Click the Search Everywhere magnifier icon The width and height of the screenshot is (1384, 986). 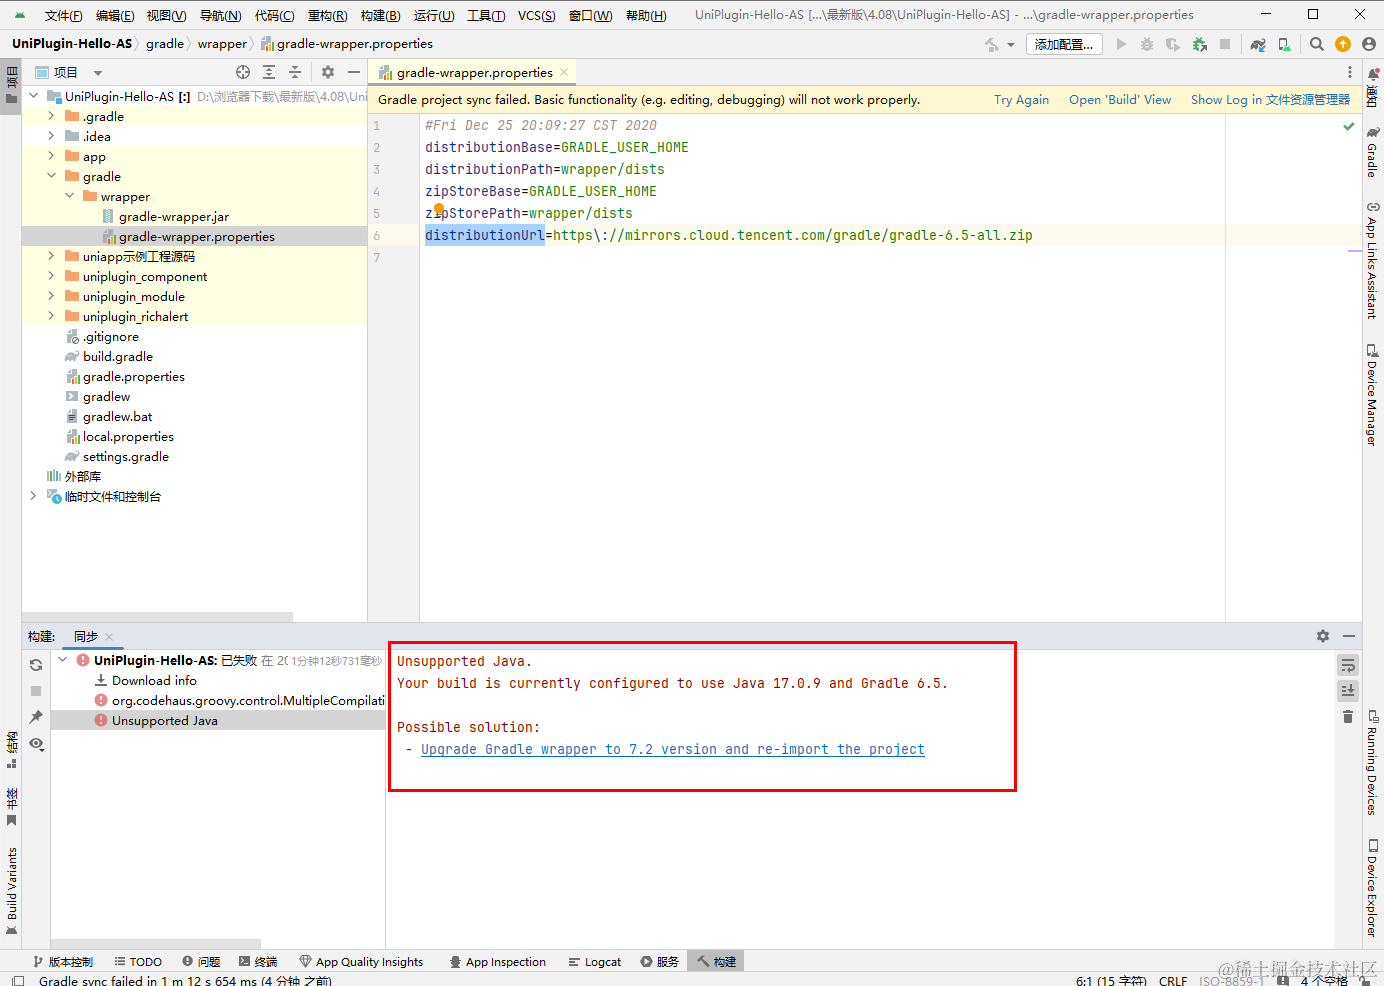(x=1317, y=44)
